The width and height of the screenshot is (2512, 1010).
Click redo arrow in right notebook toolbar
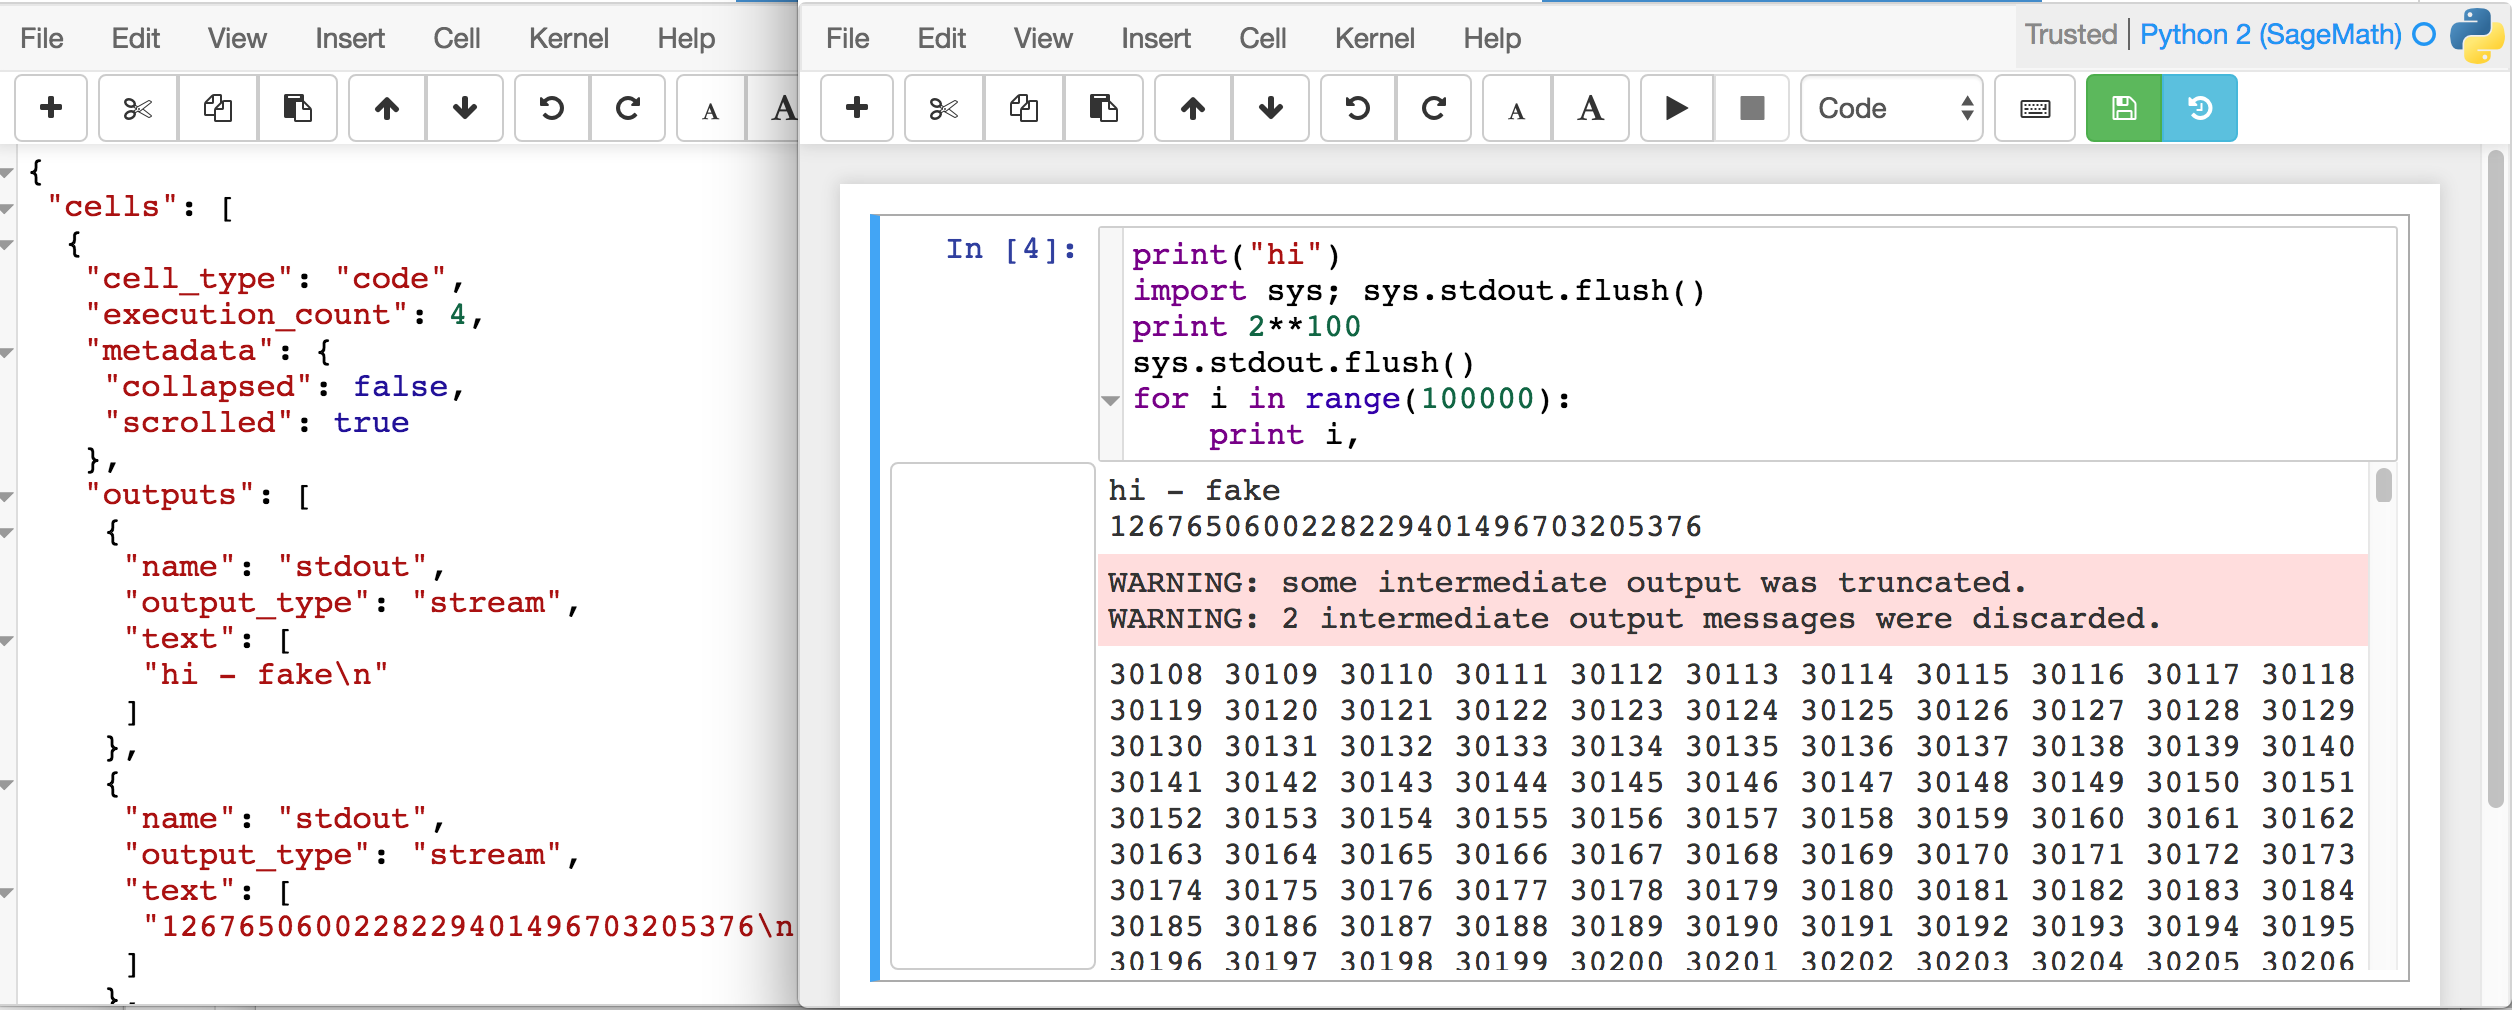(1433, 108)
